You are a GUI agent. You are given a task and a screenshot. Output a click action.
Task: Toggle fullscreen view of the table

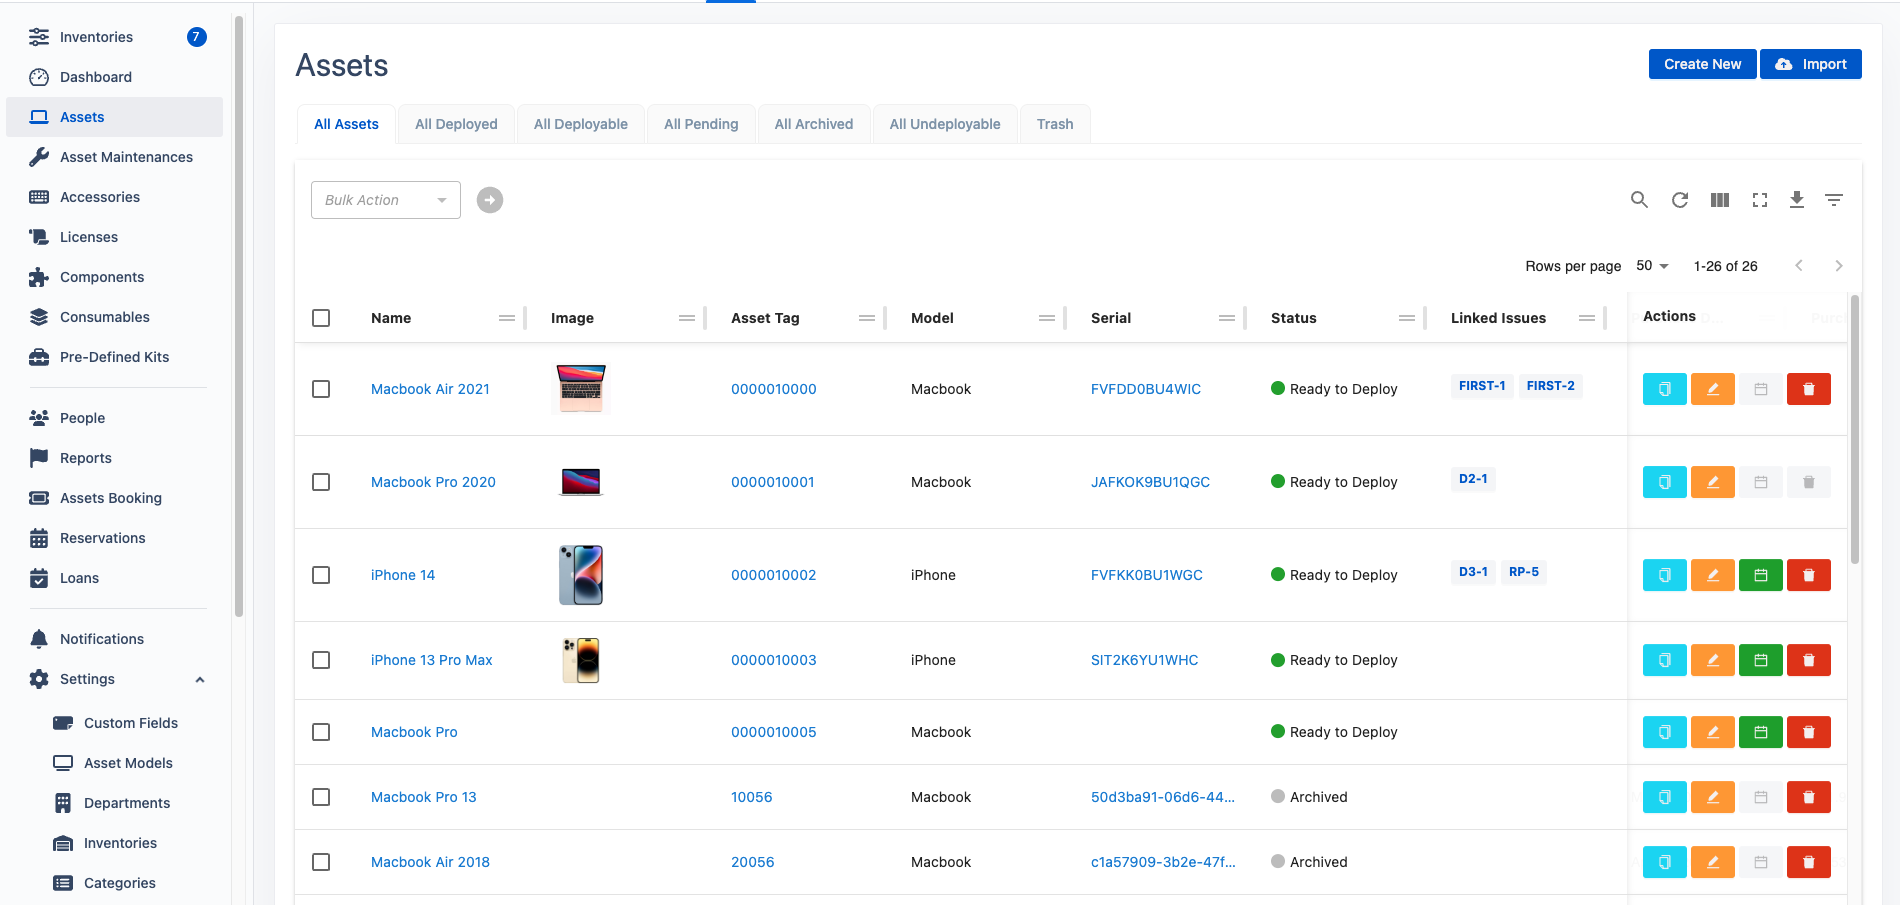pos(1760,200)
